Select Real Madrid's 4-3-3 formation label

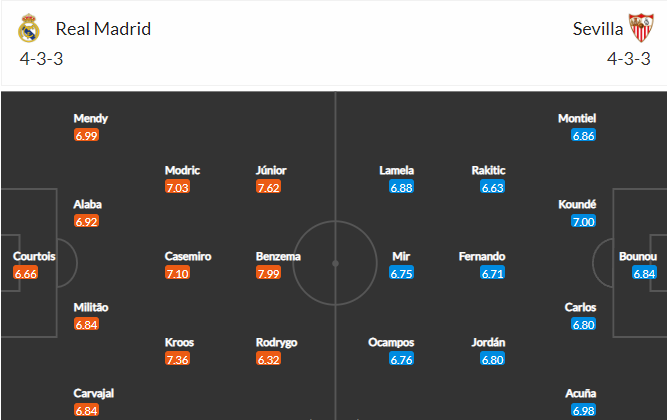click(41, 59)
